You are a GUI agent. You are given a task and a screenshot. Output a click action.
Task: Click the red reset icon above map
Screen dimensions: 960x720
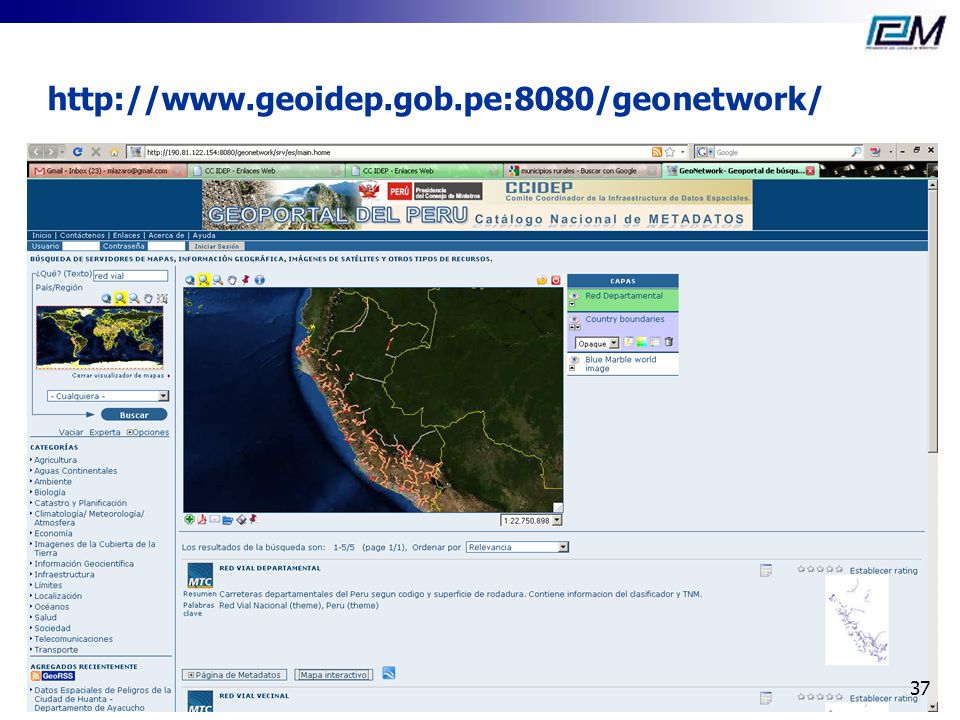(556, 280)
